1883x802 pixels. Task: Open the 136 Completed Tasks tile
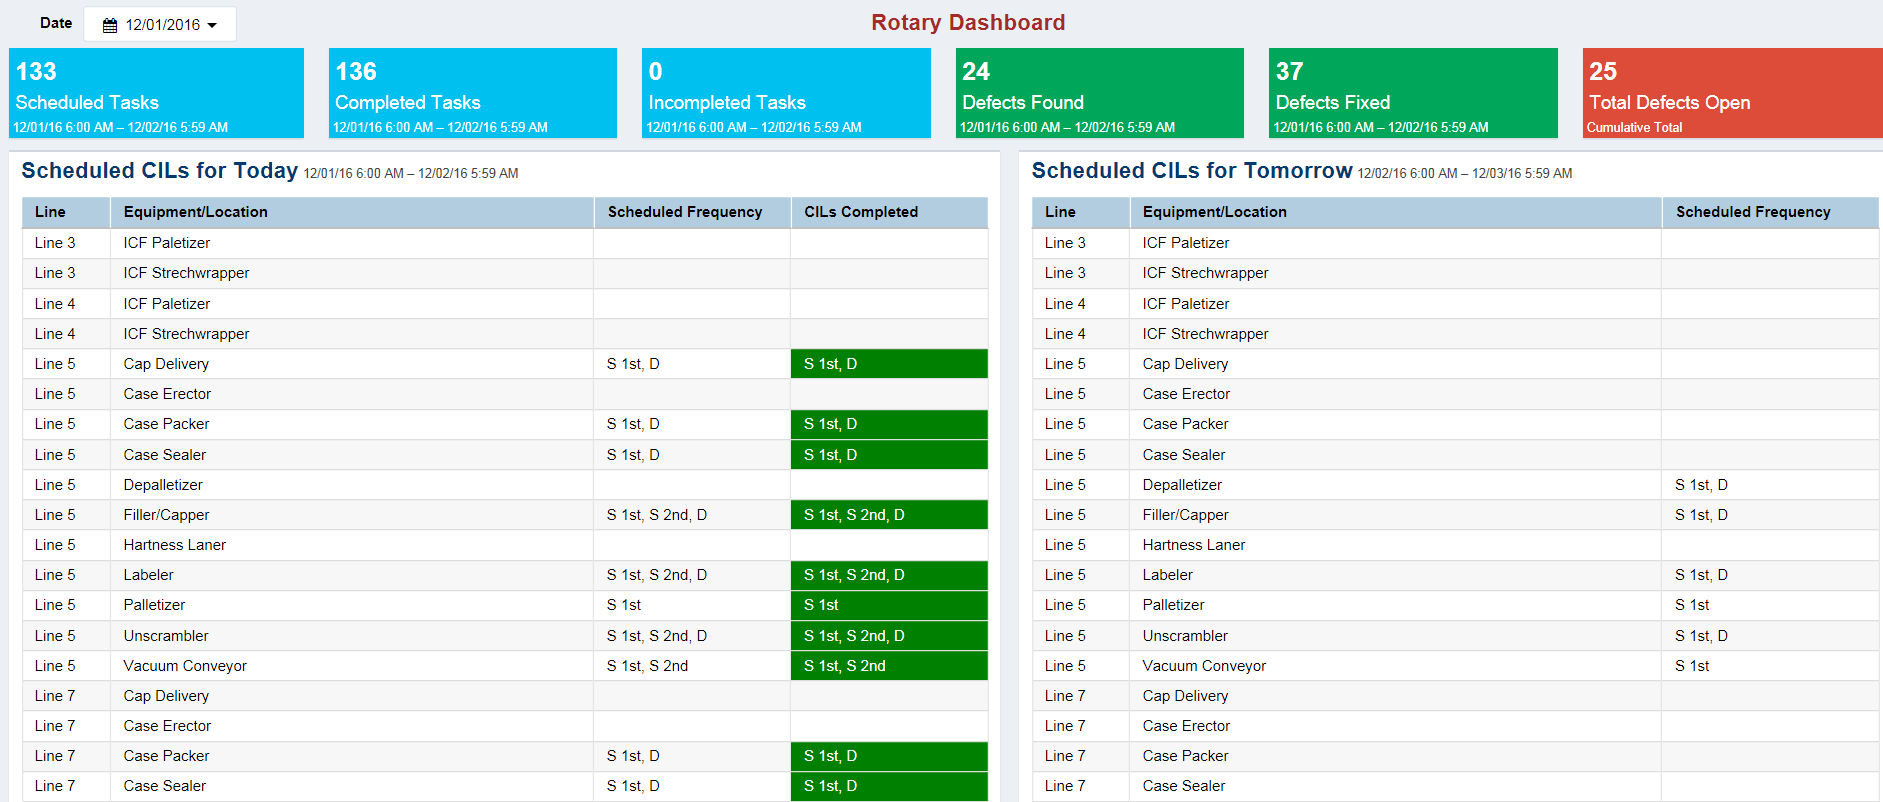pyautogui.click(x=473, y=93)
